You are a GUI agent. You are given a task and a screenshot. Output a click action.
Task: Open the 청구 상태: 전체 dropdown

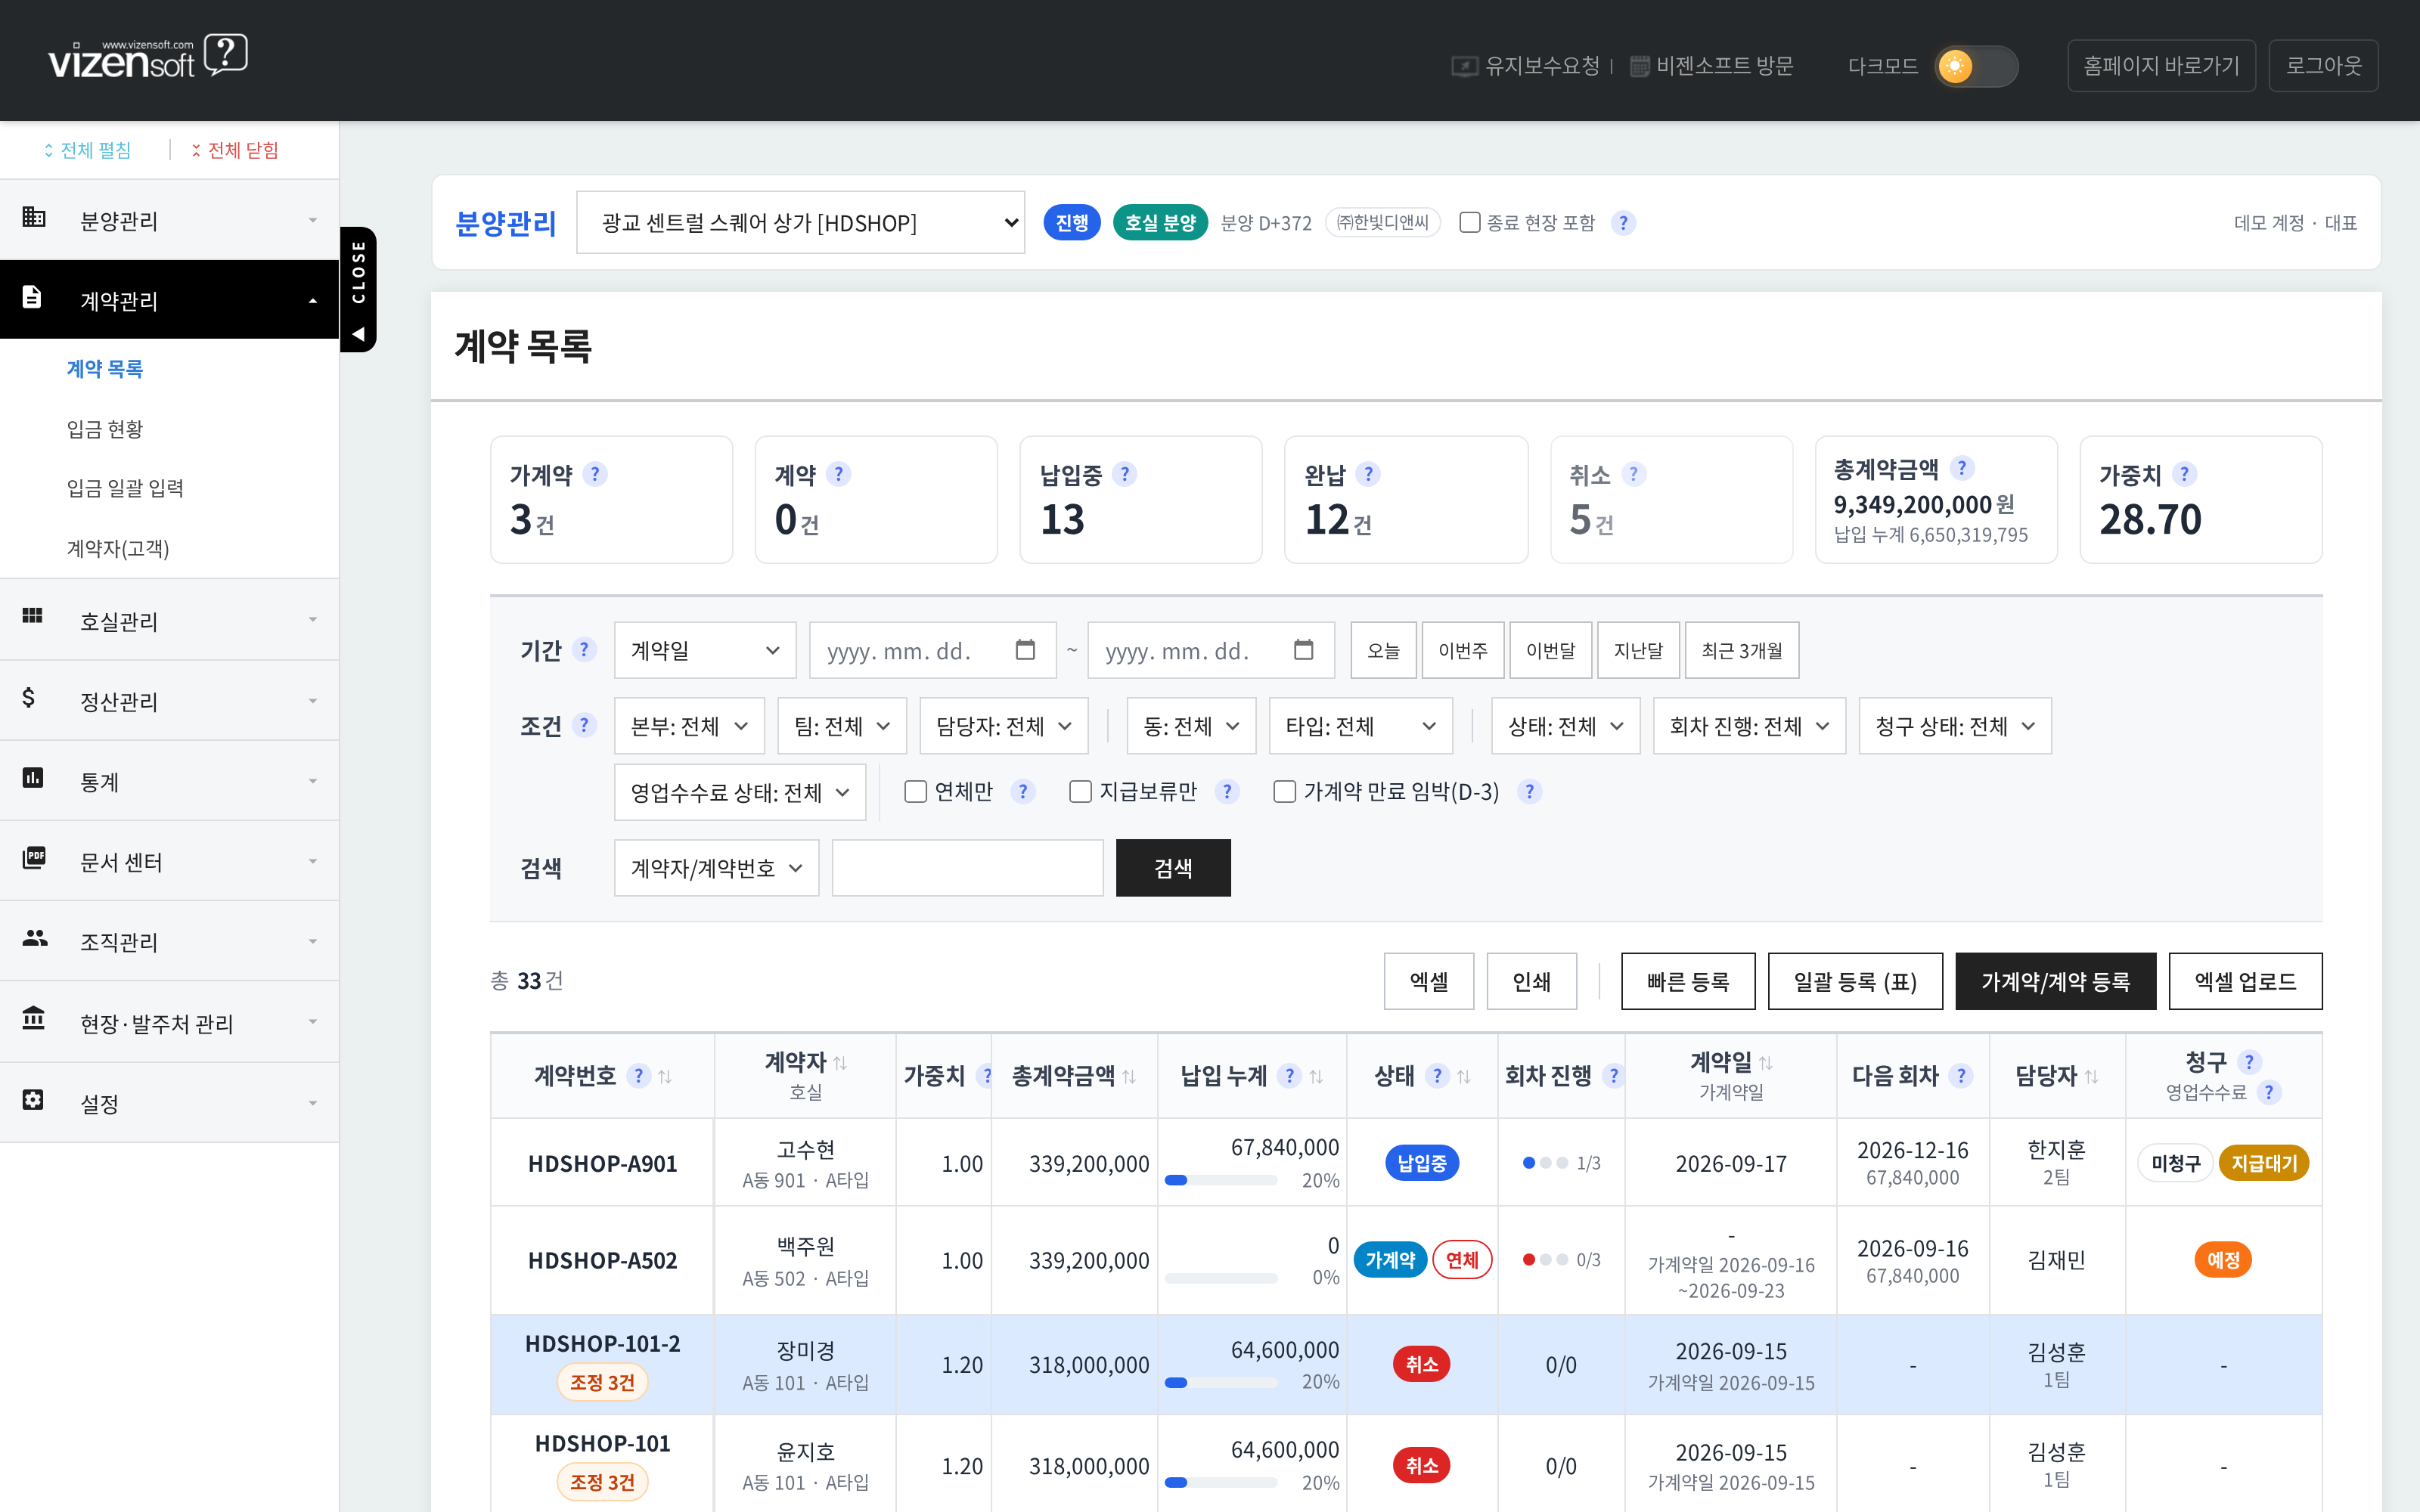(x=1955, y=725)
